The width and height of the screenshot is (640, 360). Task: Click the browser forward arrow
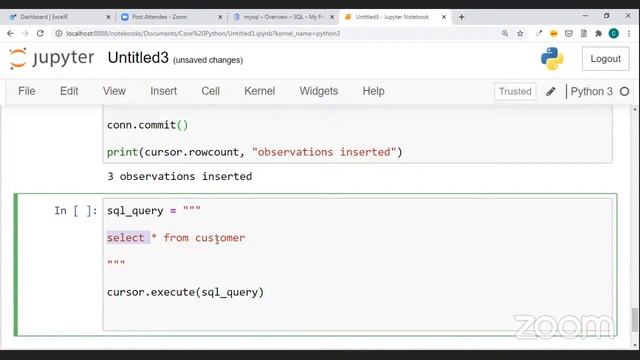click(x=25, y=33)
